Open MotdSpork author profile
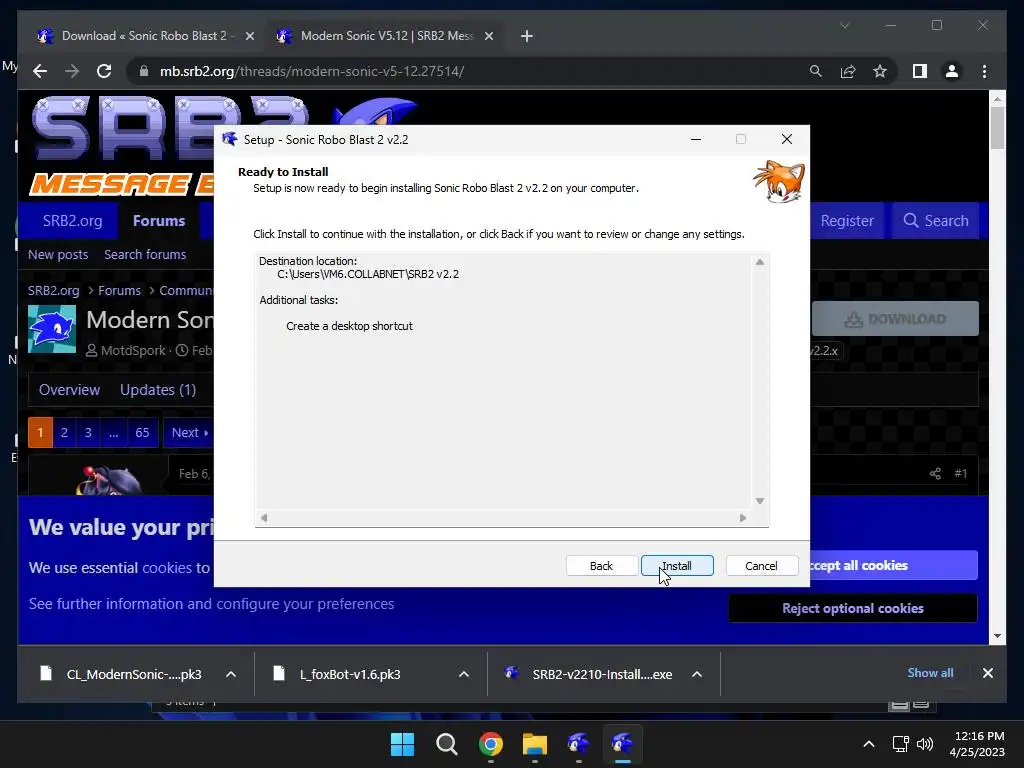This screenshot has height=768, width=1024. (133, 351)
